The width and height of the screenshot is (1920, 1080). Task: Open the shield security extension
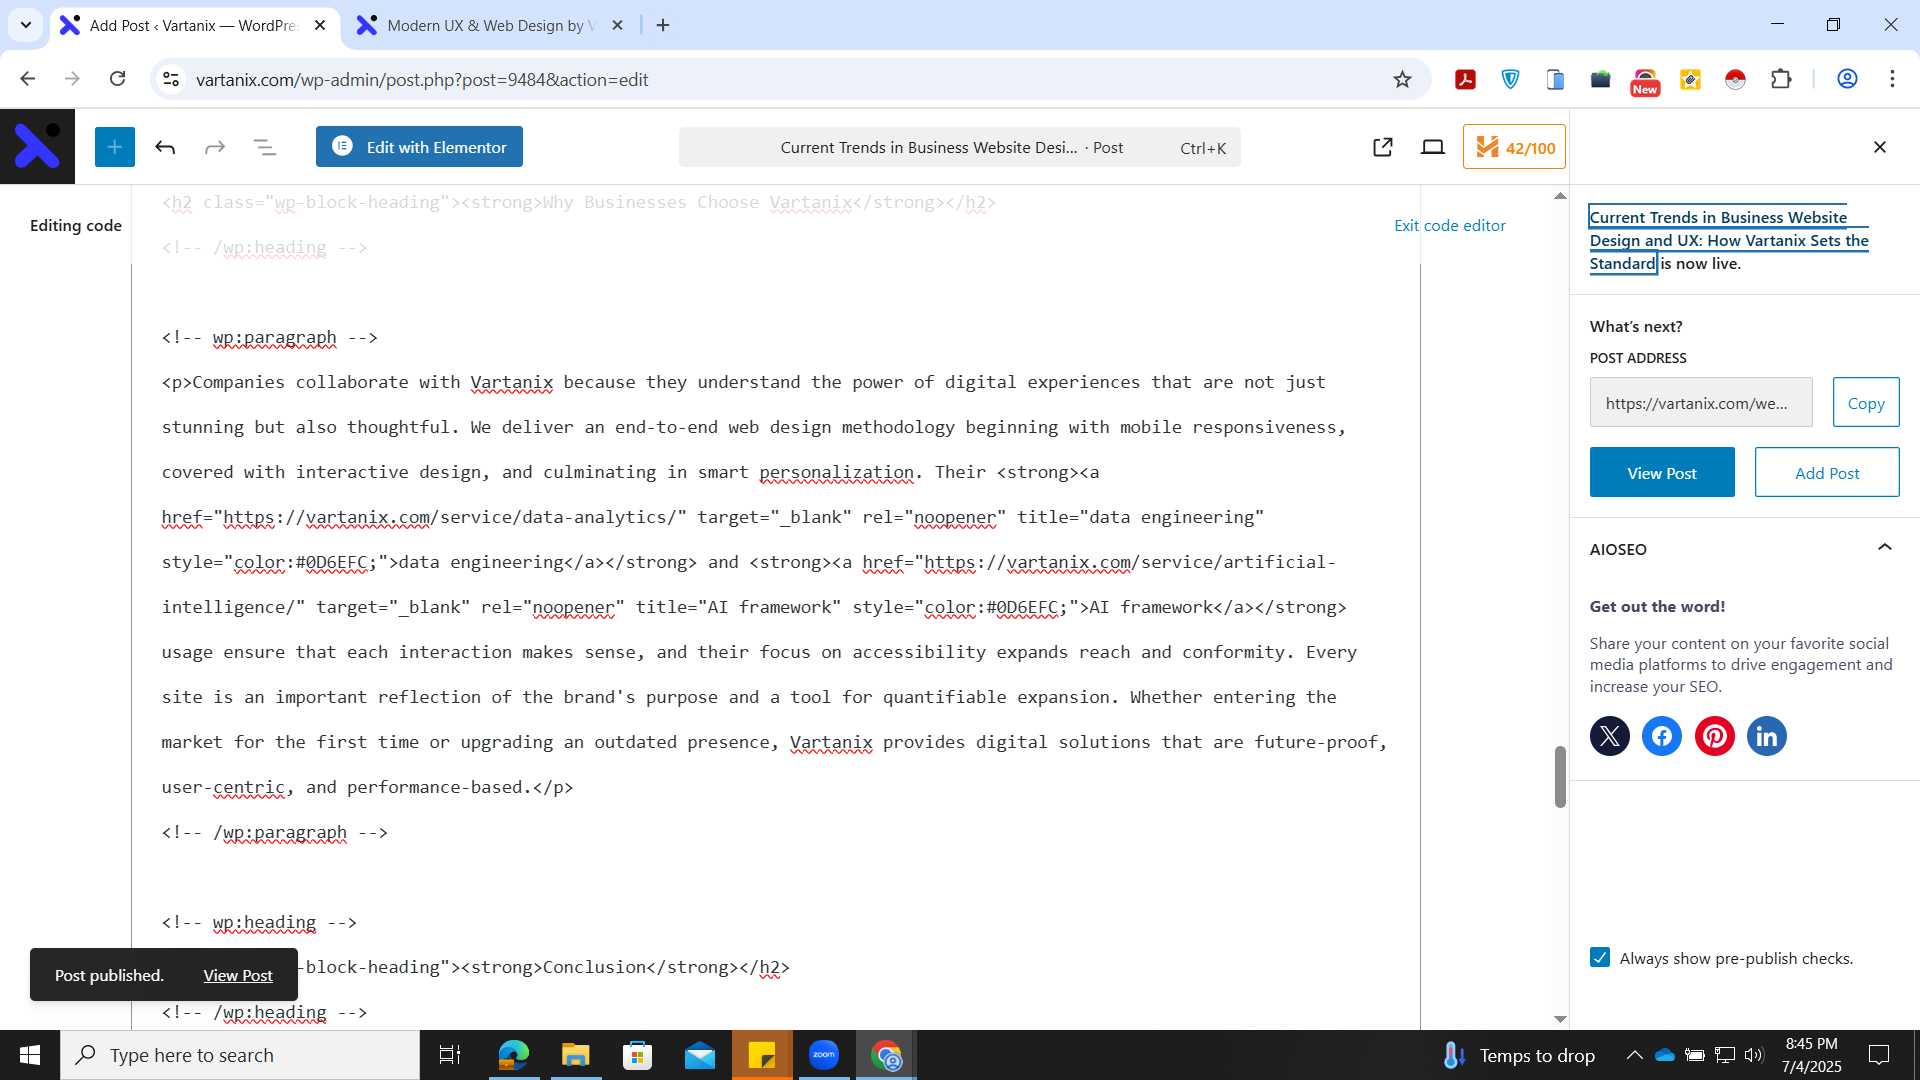(1510, 79)
